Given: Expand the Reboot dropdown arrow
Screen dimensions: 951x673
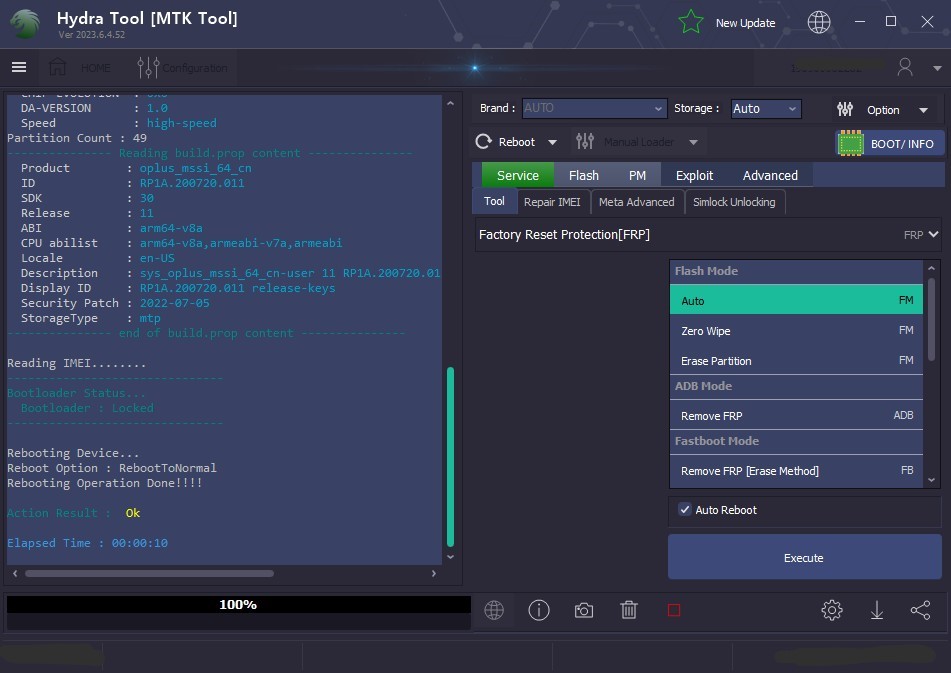Looking at the screenshot, I should coord(553,142).
